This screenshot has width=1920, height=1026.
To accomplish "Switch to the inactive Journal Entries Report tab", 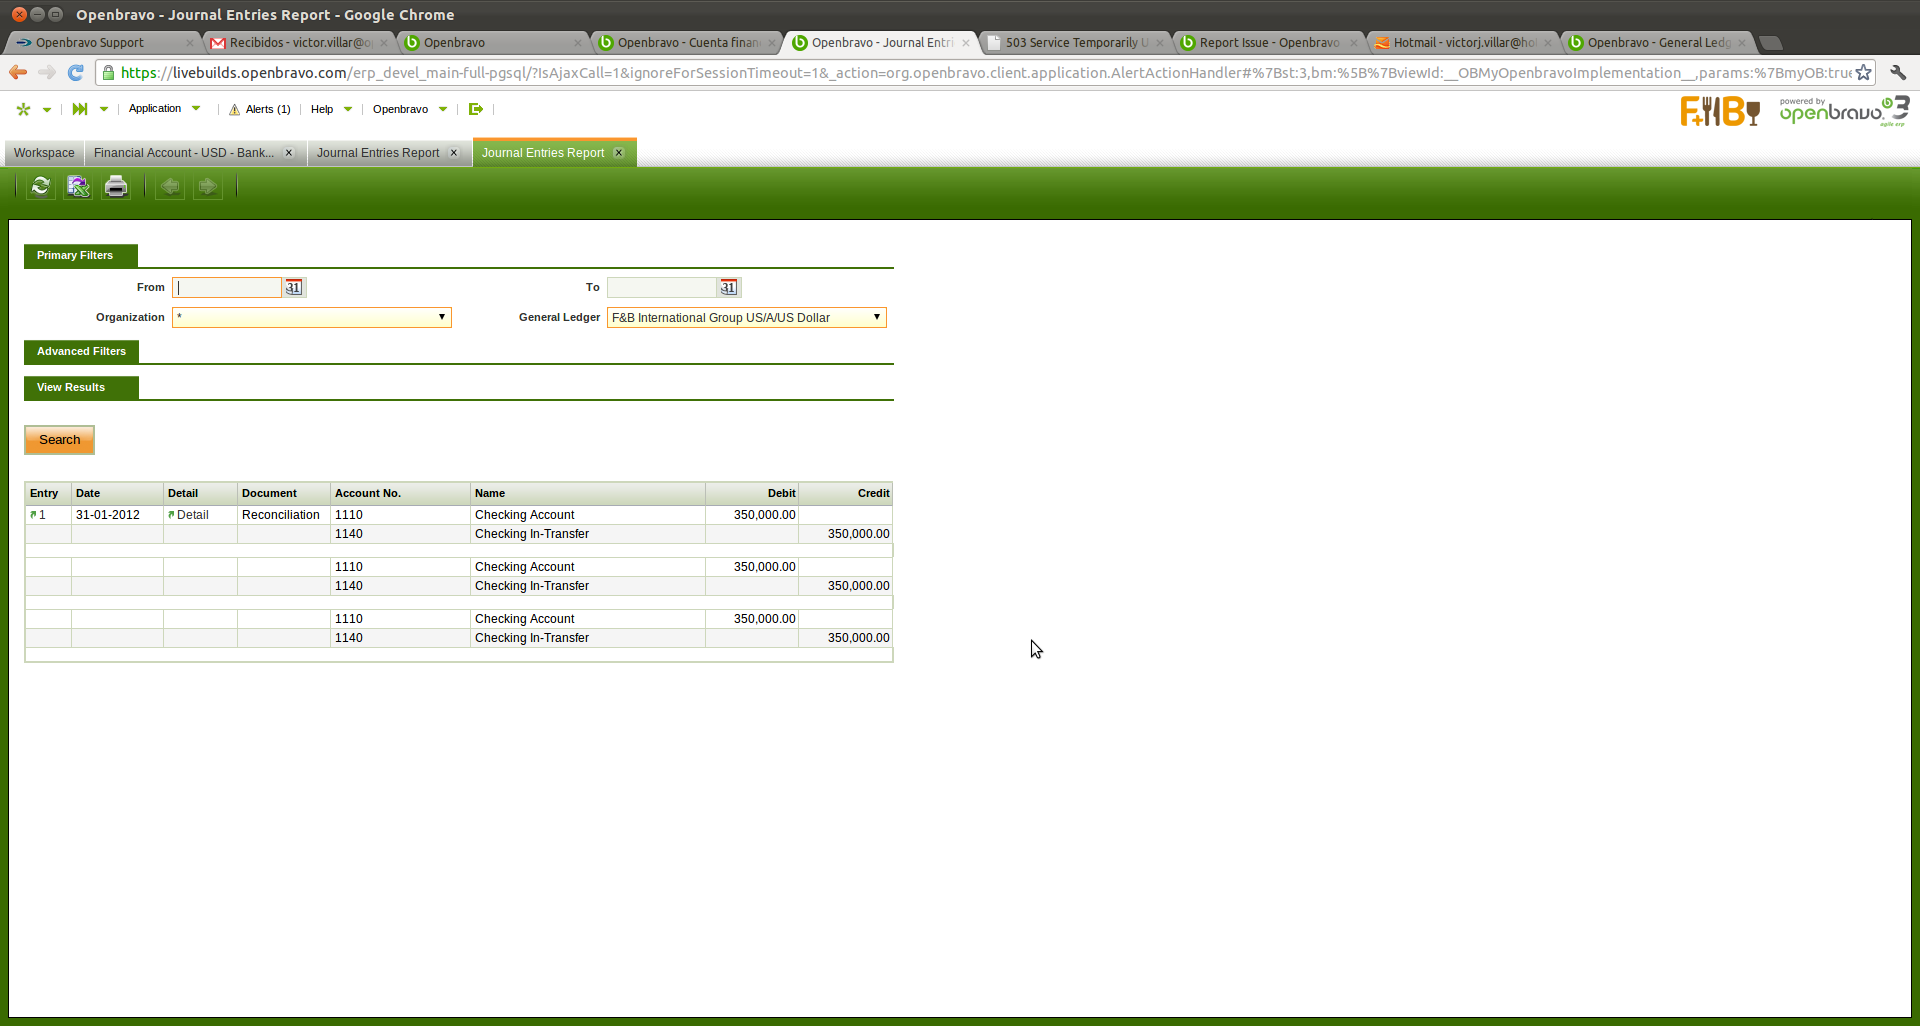I will pos(378,153).
